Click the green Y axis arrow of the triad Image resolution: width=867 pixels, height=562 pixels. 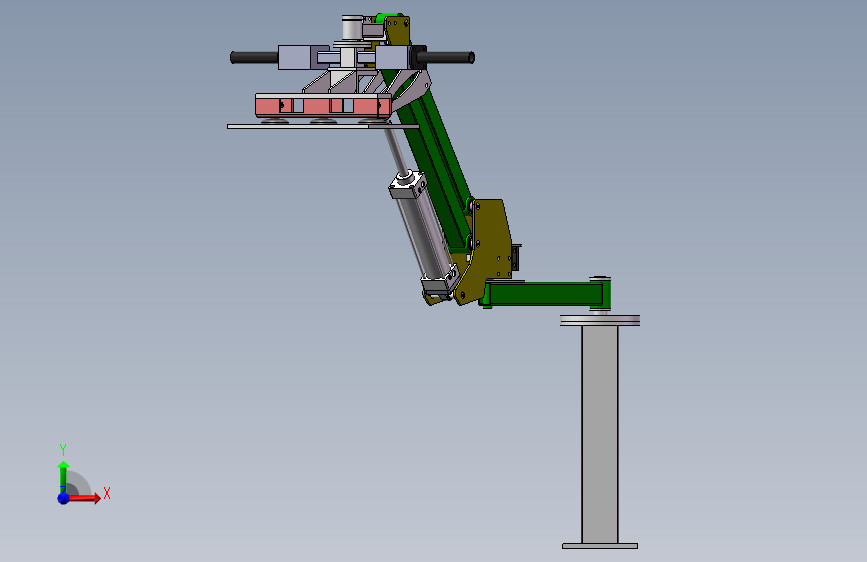coord(63,476)
